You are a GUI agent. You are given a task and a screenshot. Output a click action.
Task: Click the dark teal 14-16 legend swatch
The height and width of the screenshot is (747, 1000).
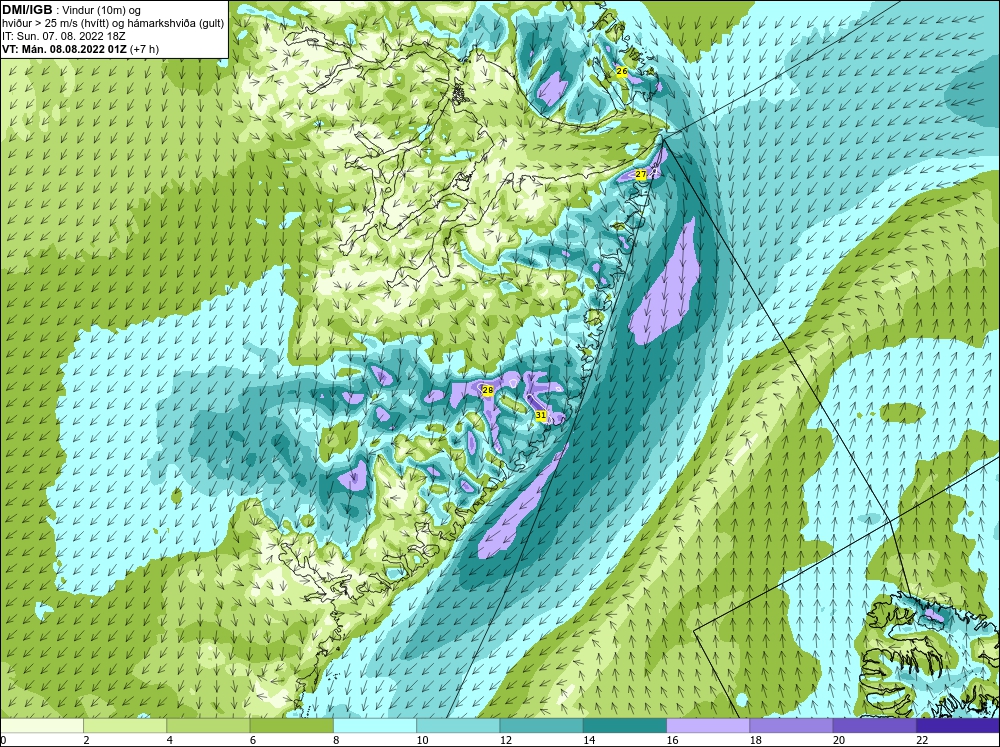click(x=624, y=726)
